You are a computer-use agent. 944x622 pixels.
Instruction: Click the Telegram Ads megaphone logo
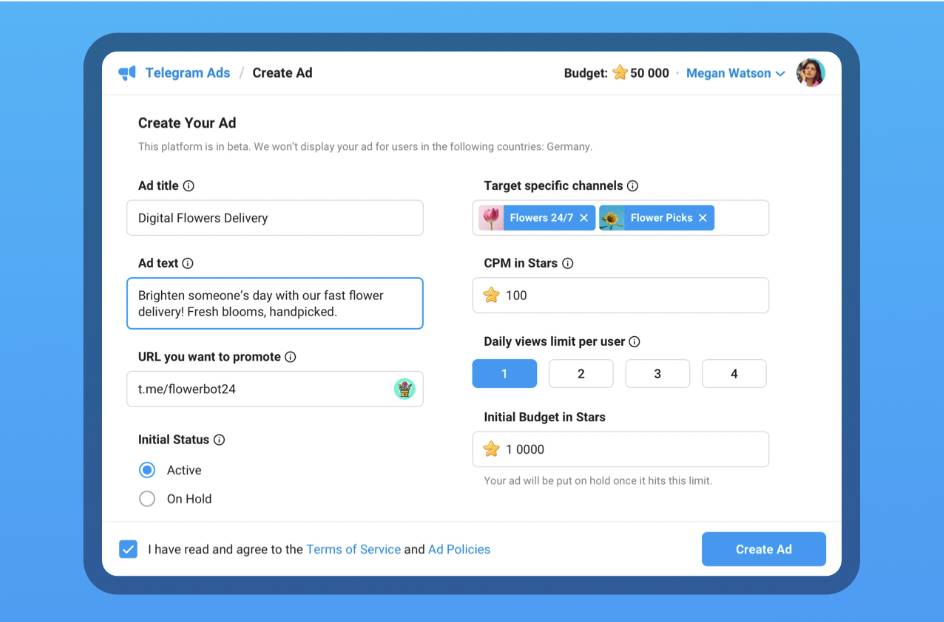[x=127, y=73]
